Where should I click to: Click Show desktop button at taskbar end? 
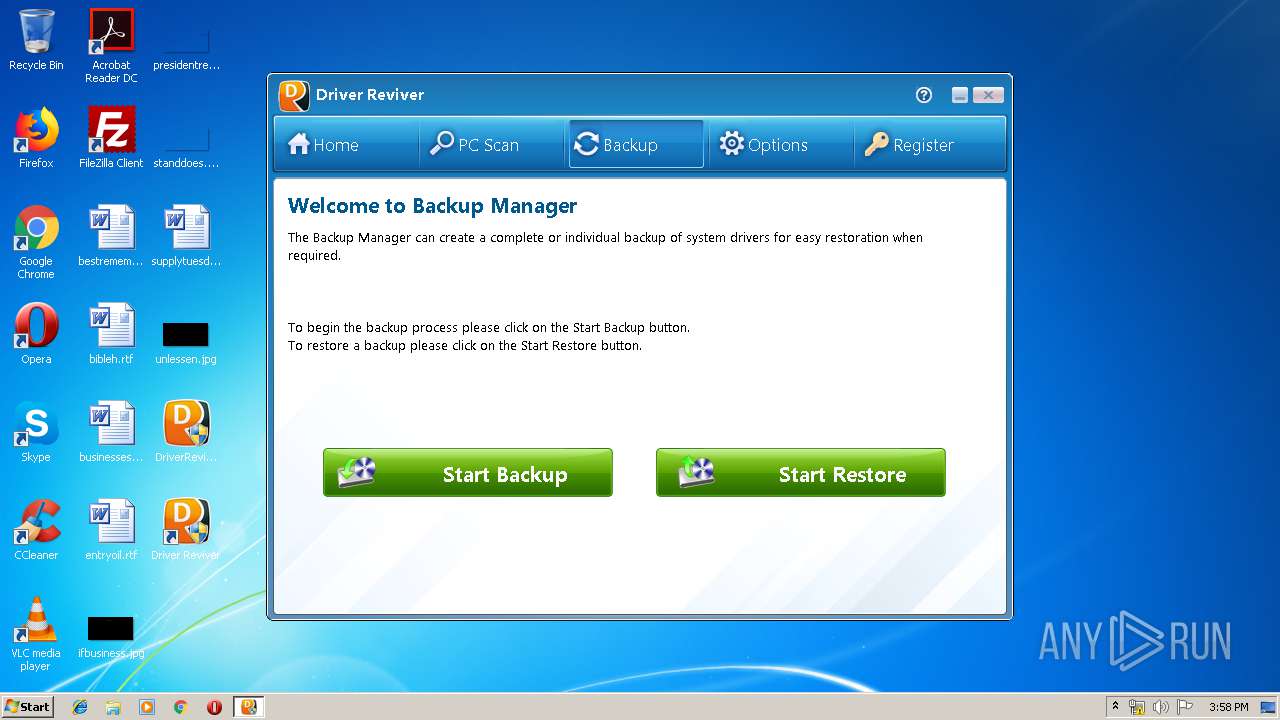(1269, 707)
